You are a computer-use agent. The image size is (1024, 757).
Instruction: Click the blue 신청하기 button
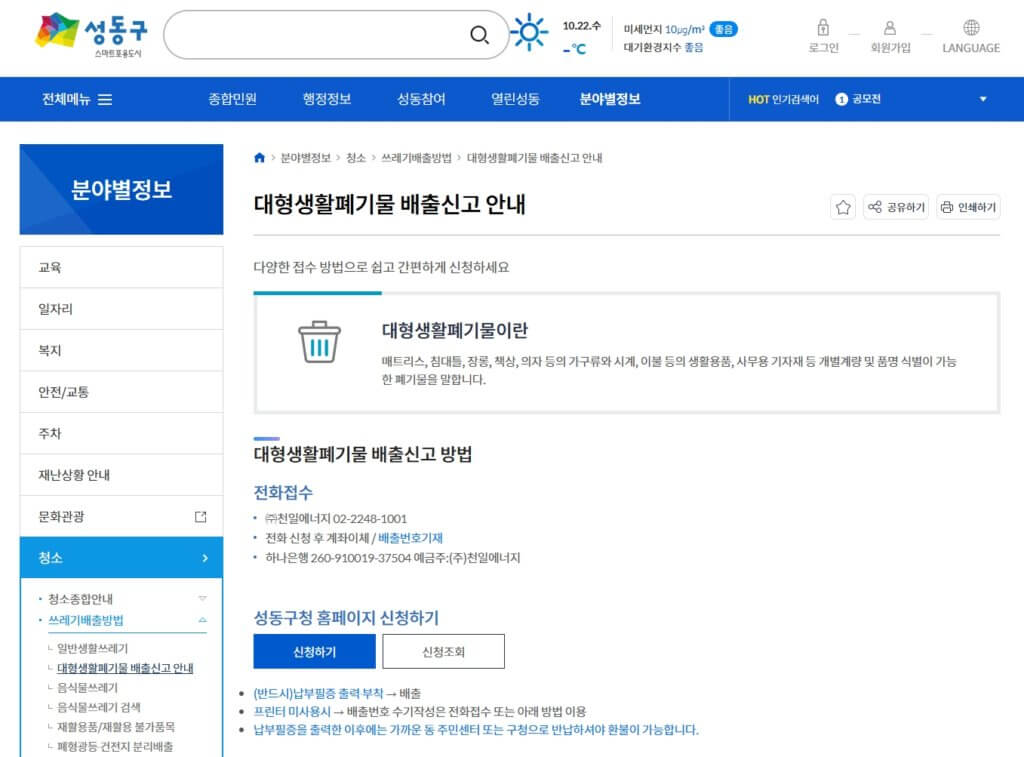(x=314, y=652)
